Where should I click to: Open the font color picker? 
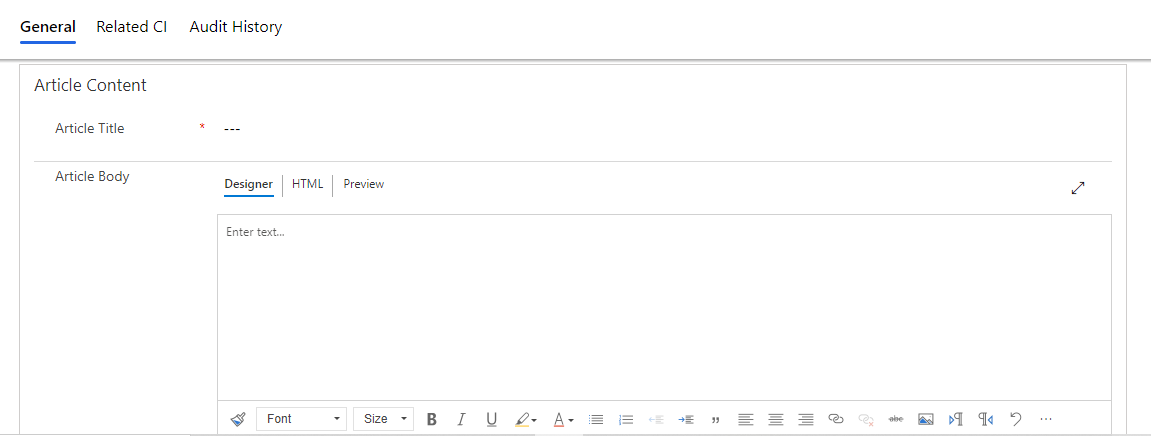pyautogui.click(x=563, y=419)
